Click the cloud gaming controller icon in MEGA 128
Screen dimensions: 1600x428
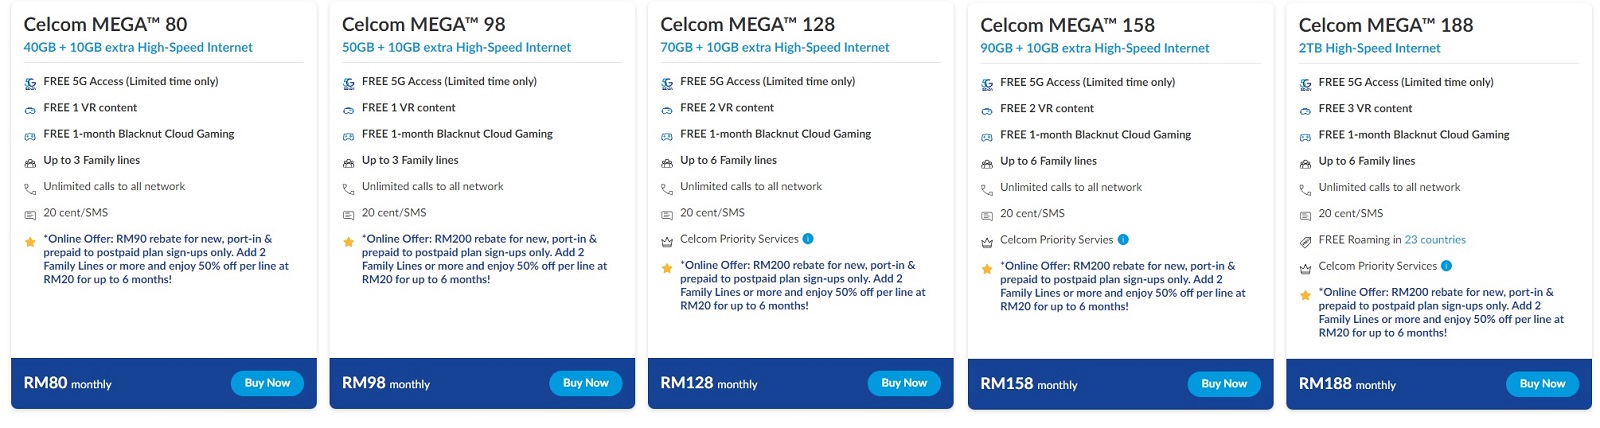[667, 136]
